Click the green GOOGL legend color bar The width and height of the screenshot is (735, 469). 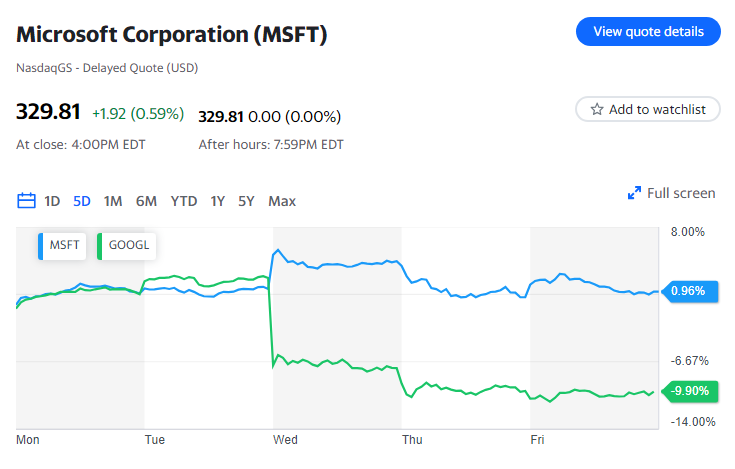point(100,245)
